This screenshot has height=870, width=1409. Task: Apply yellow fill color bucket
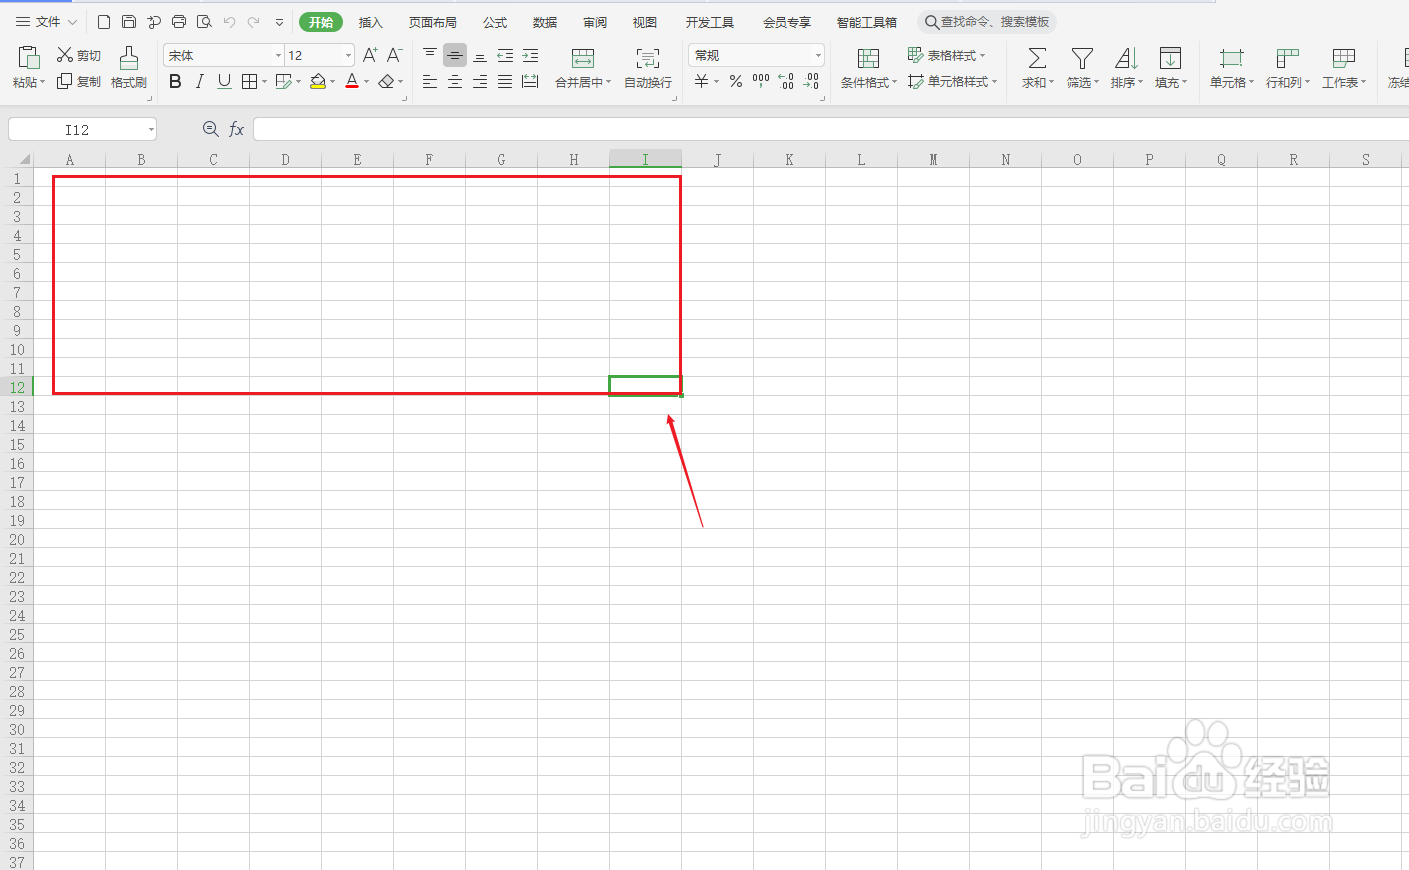click(x=318, y=81)
